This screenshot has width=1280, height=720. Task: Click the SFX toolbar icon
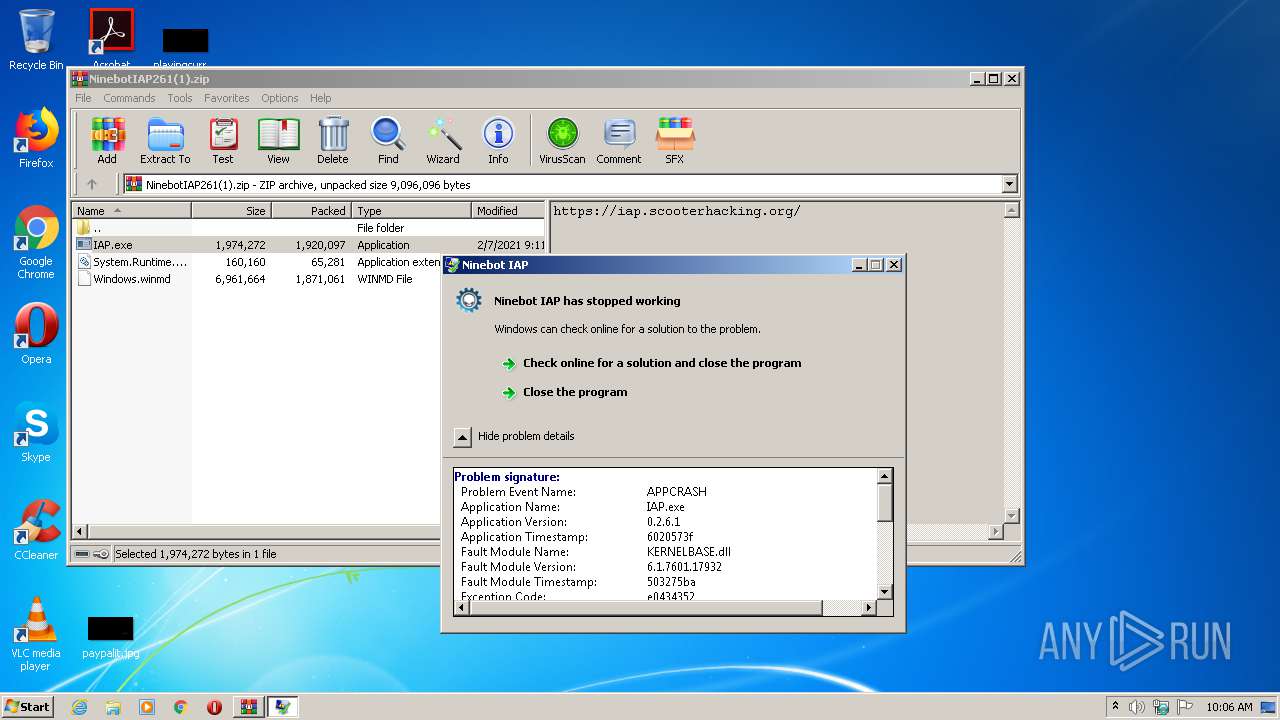[x=675, y=141]
